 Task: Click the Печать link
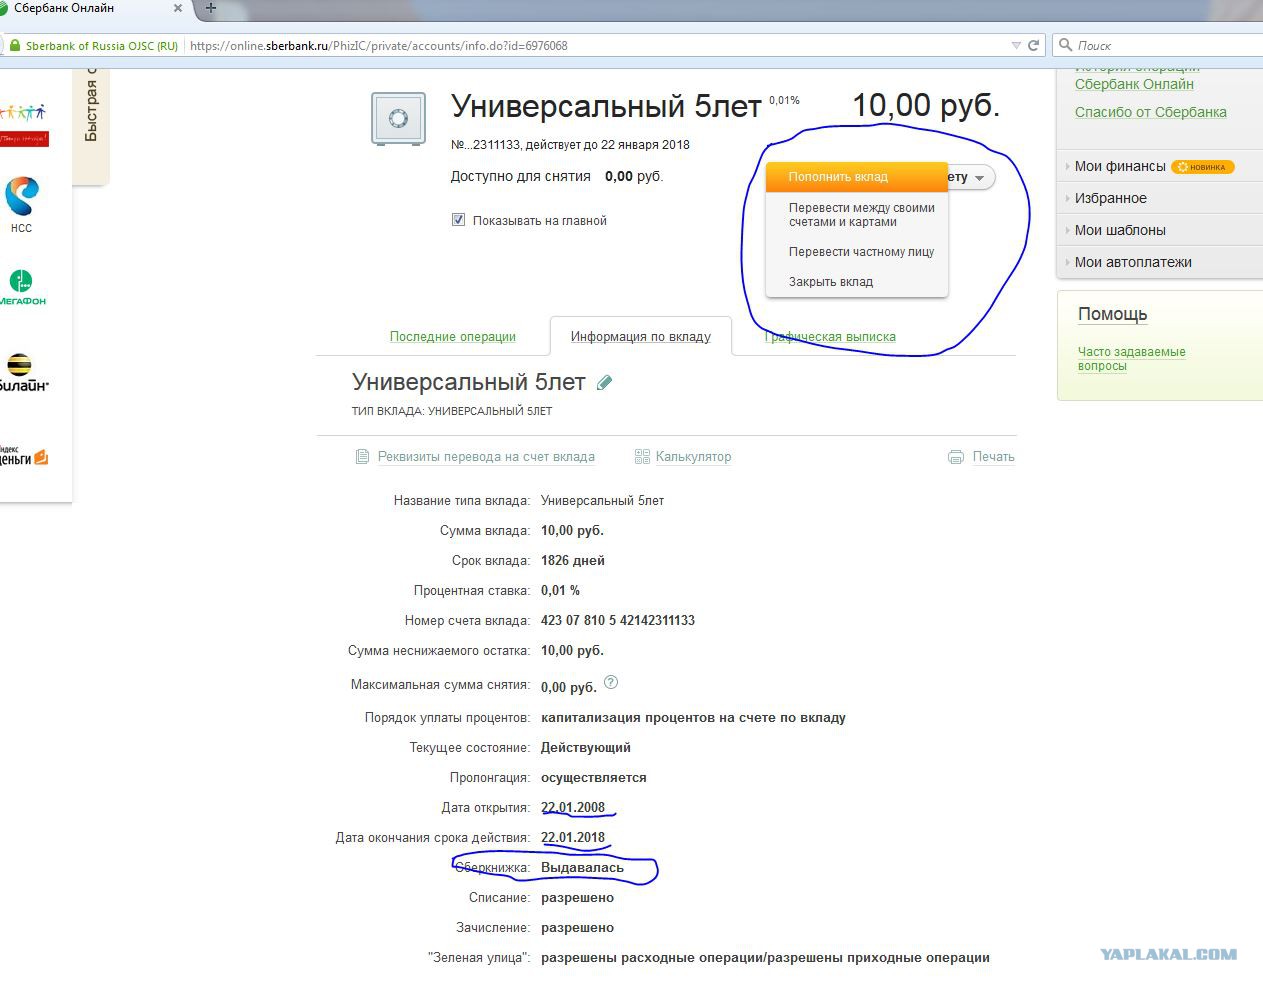point(994,457)
